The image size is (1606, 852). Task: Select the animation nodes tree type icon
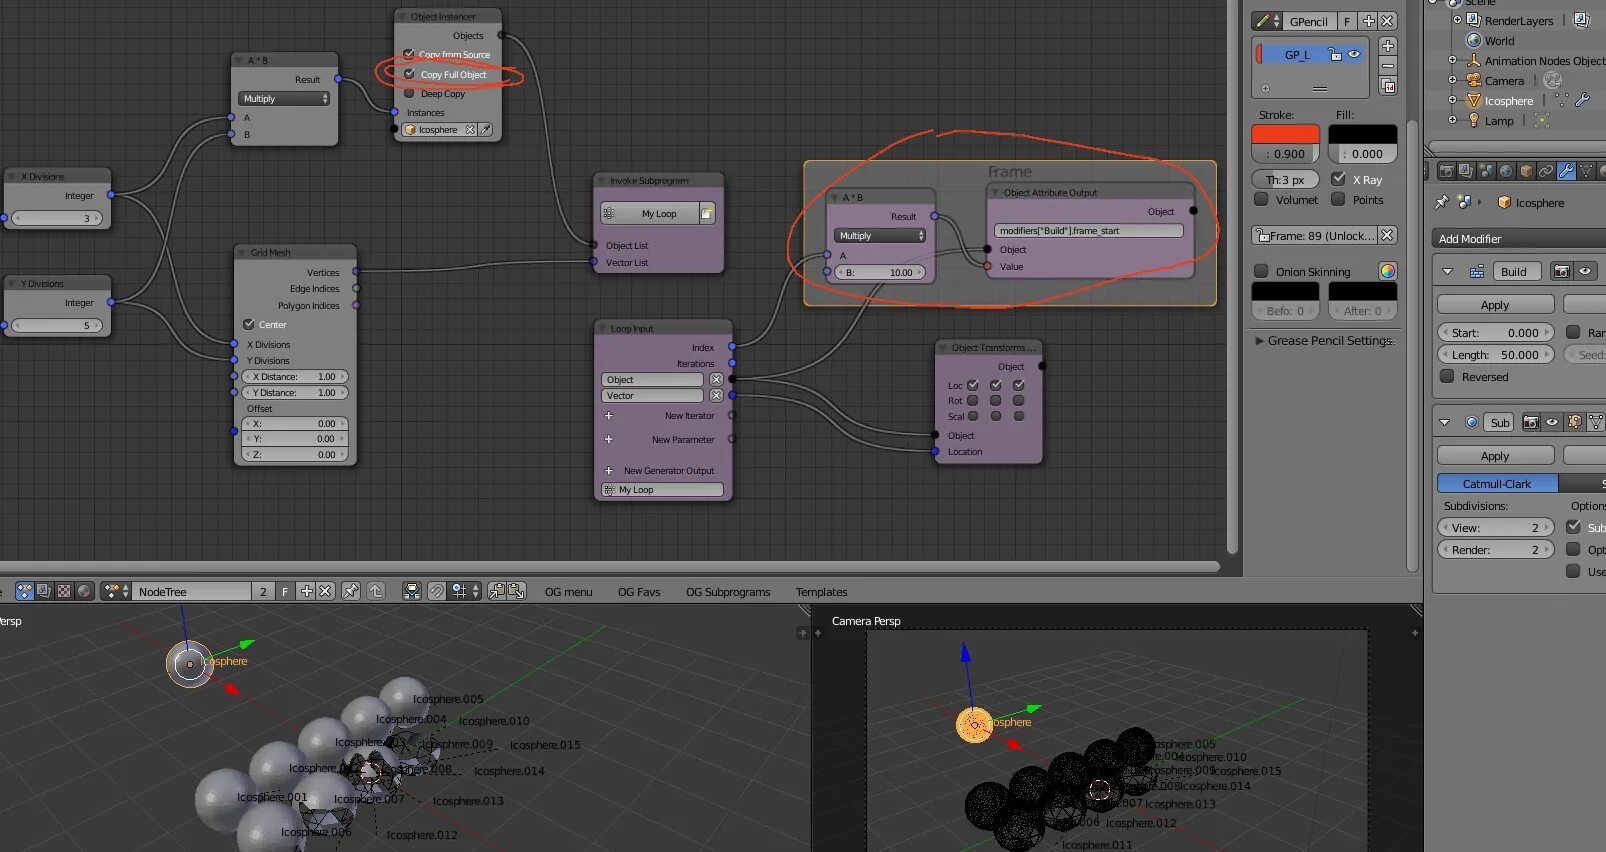[24, 591]
